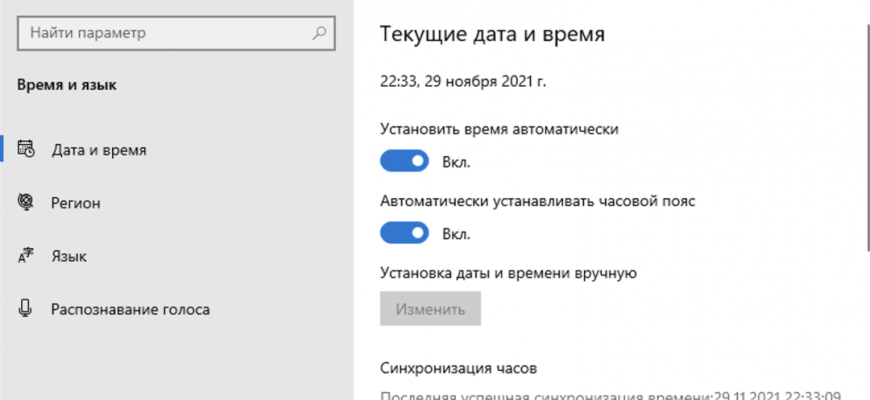
Task: Click the microphone icon beside Распознавание голоса
Action: click(26, 309)
